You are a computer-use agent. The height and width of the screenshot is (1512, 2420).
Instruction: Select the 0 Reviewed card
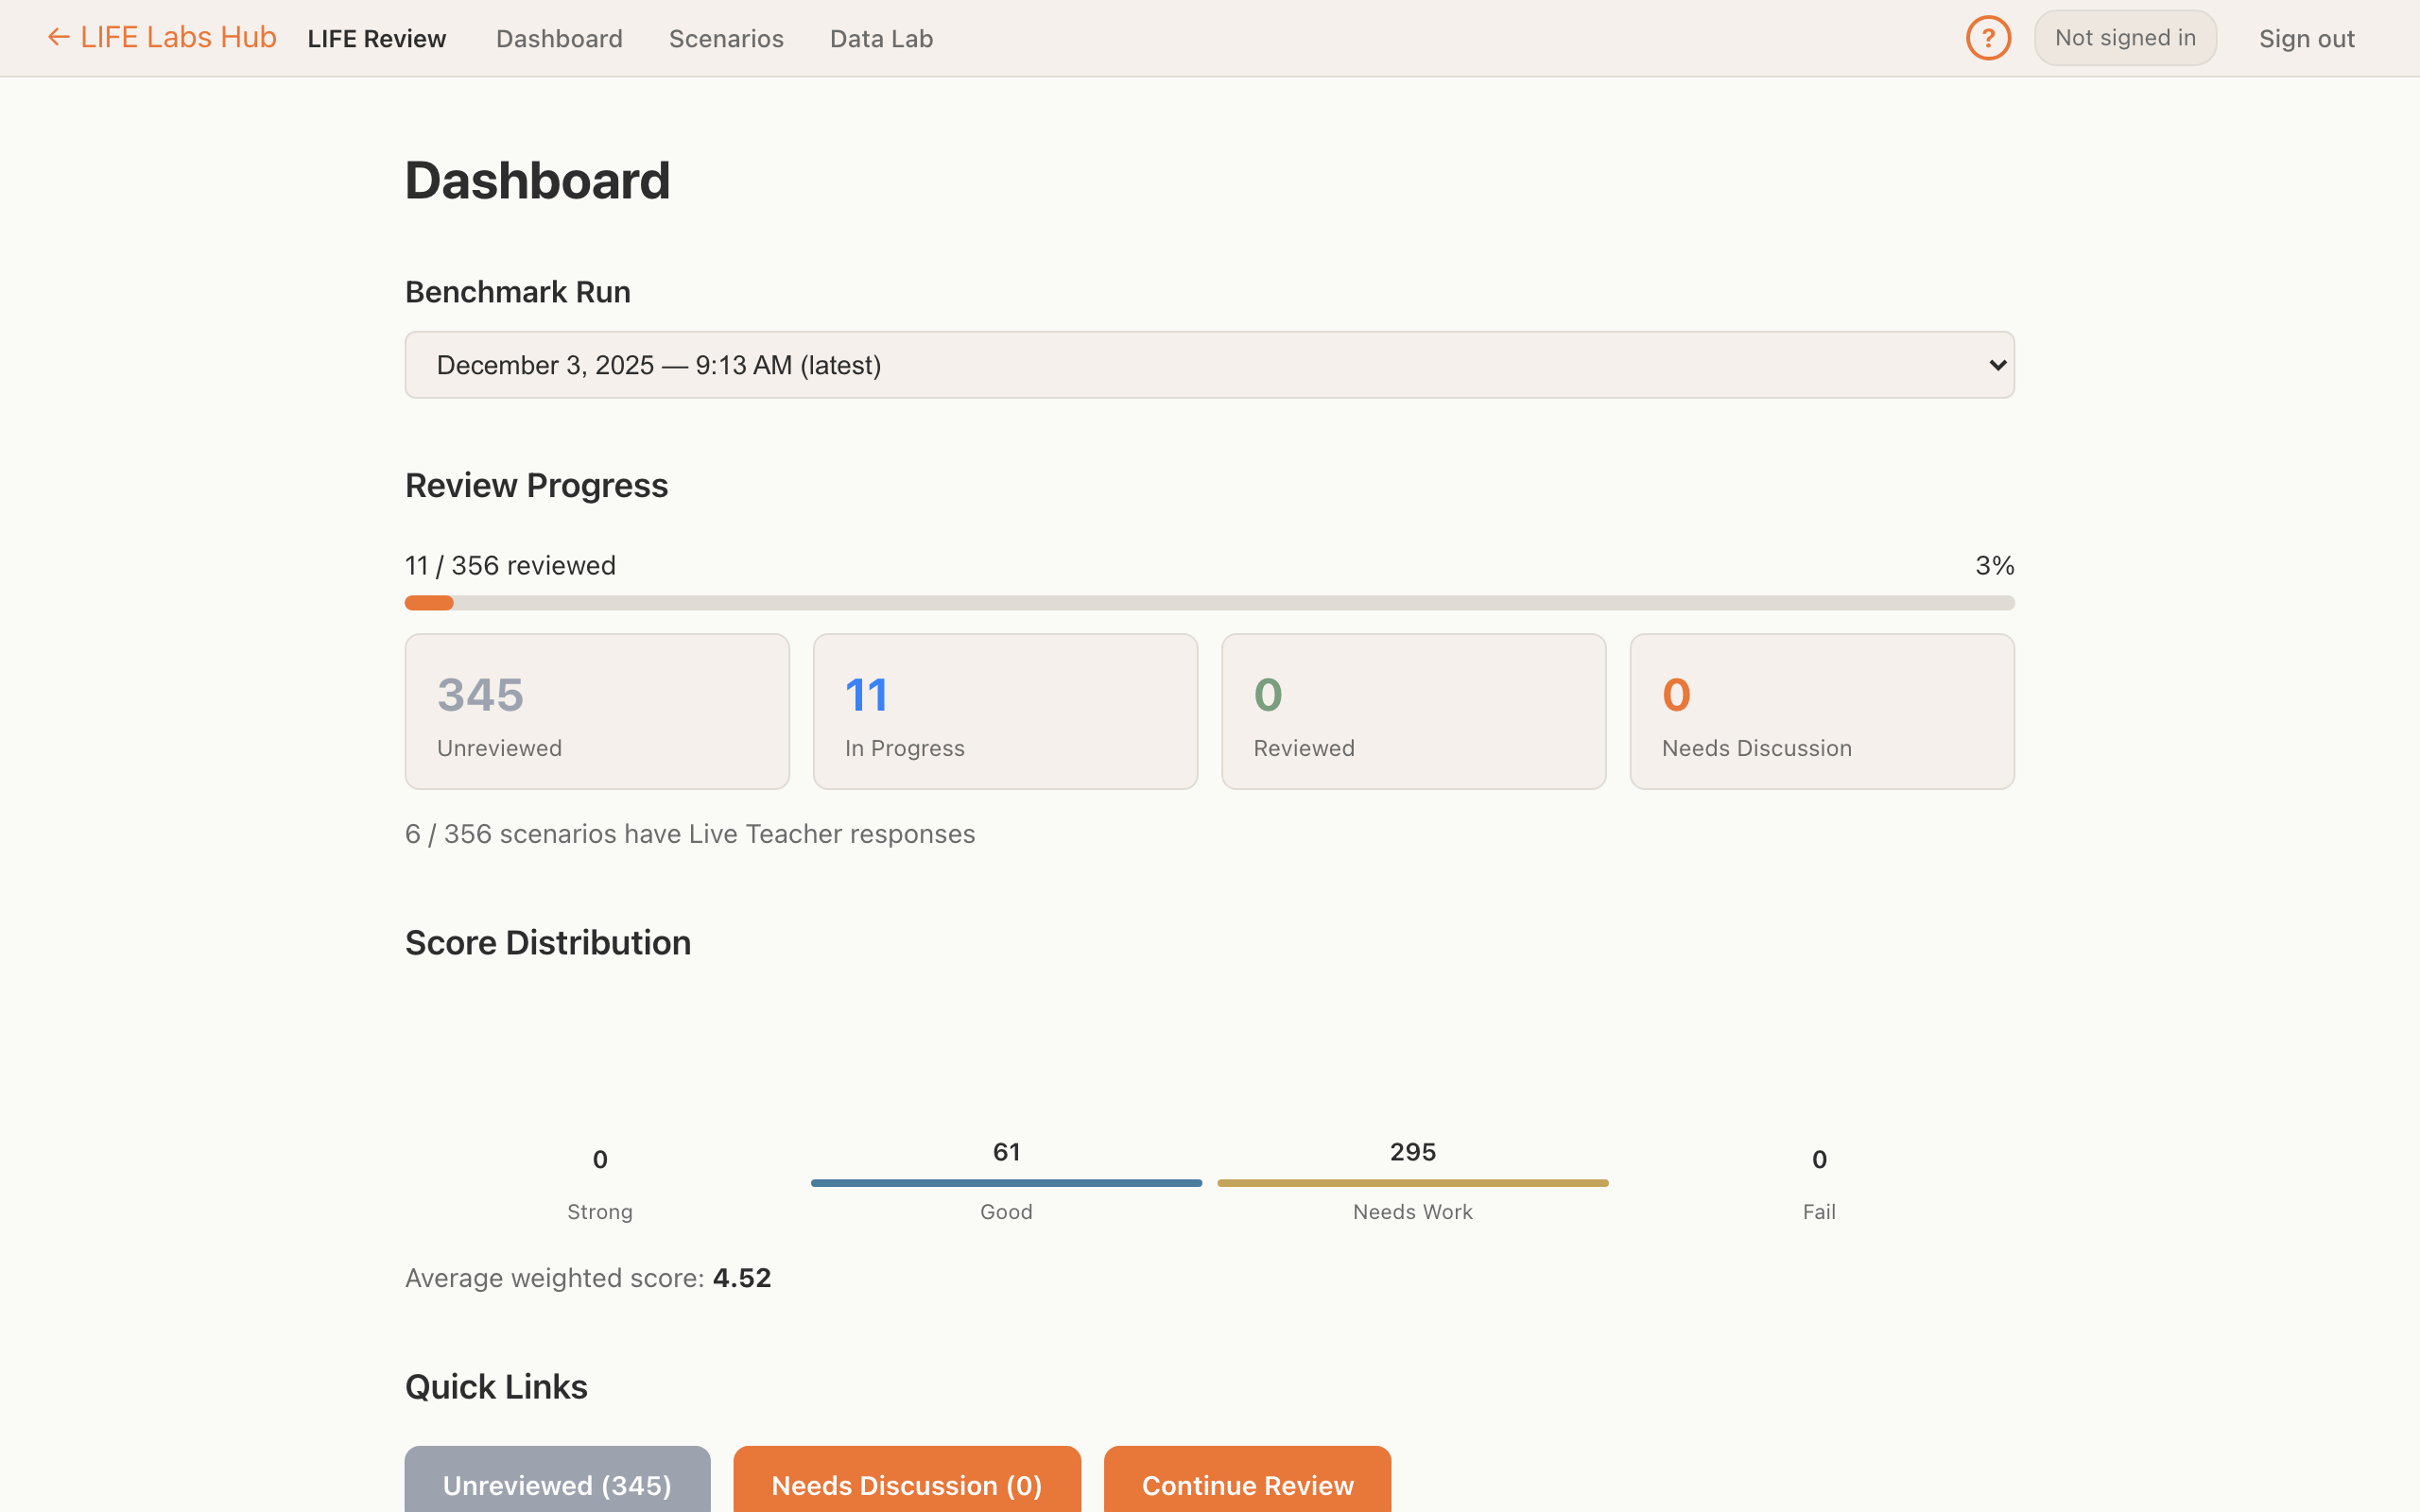pos(1413,711)
